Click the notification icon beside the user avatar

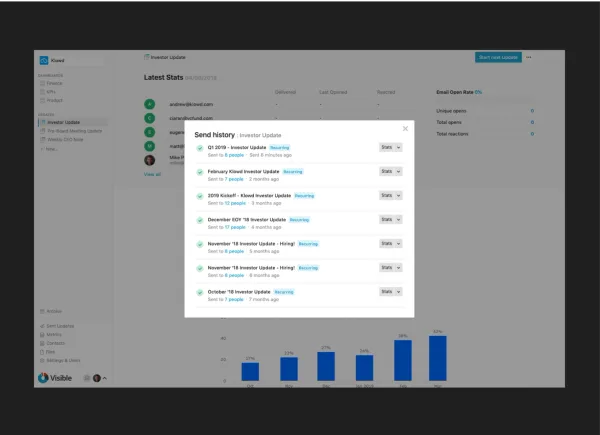click(87, 378)
